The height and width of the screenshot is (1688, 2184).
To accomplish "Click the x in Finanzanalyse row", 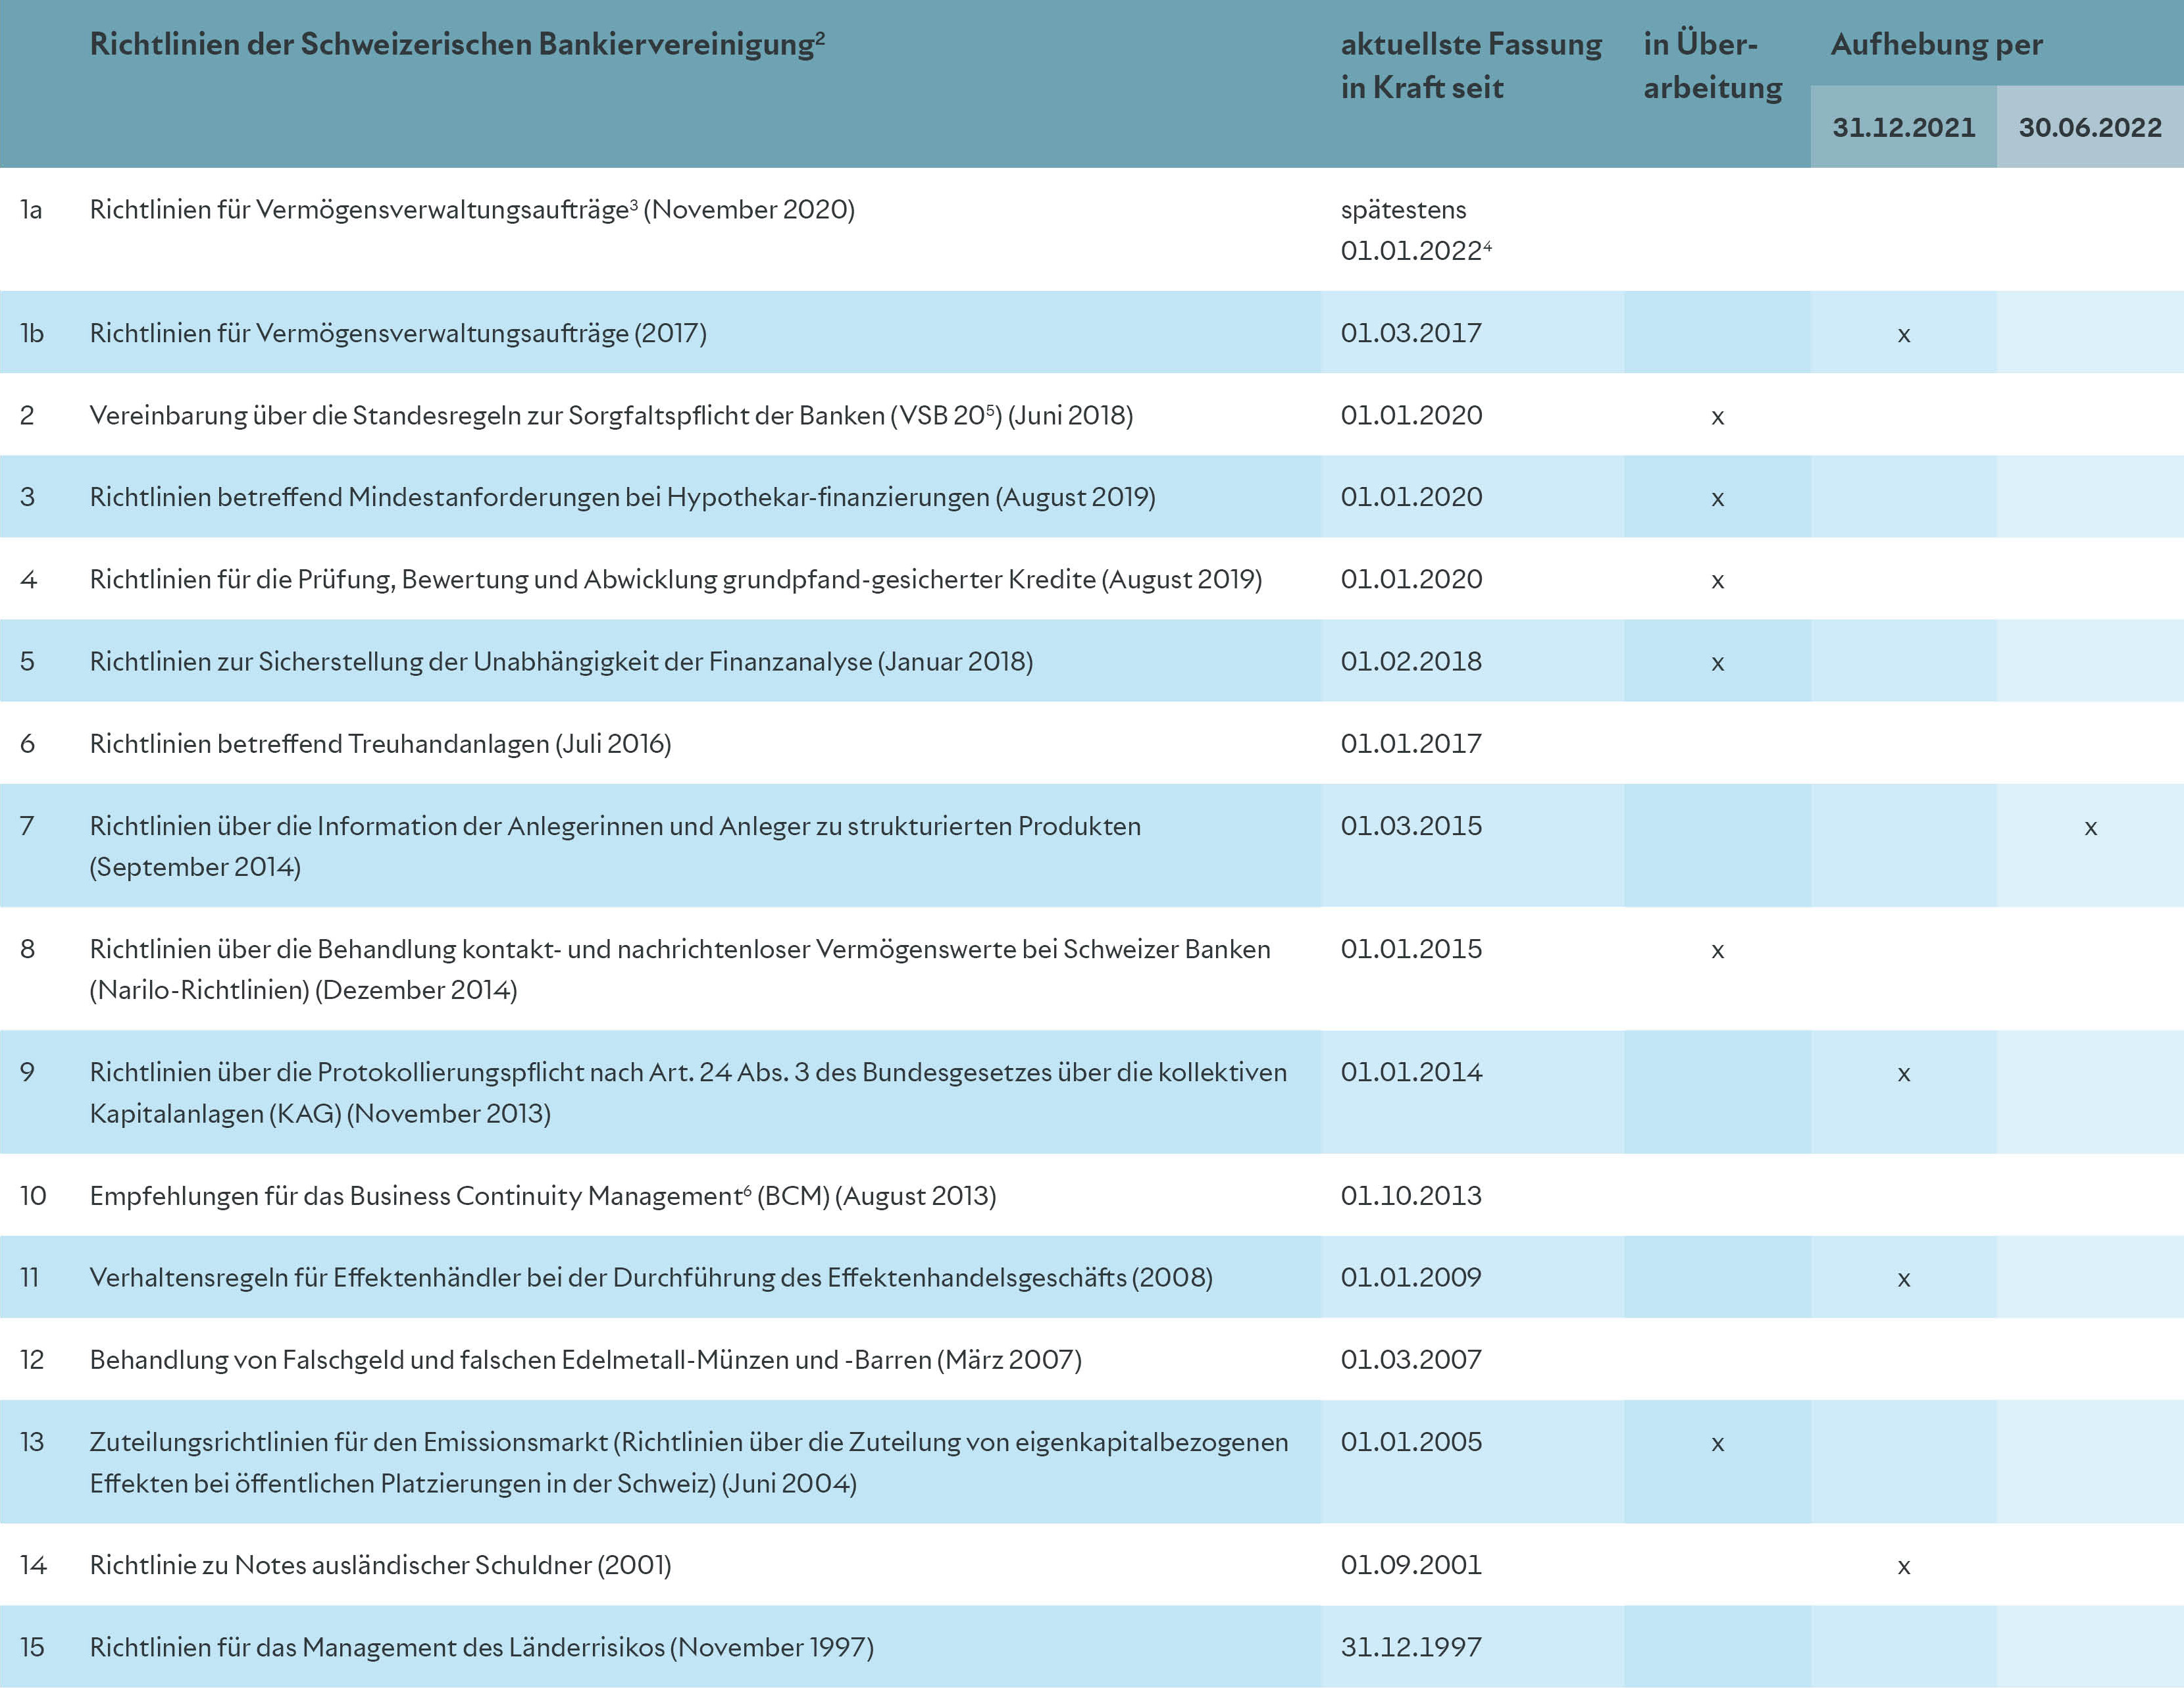I will (1717, 664).
